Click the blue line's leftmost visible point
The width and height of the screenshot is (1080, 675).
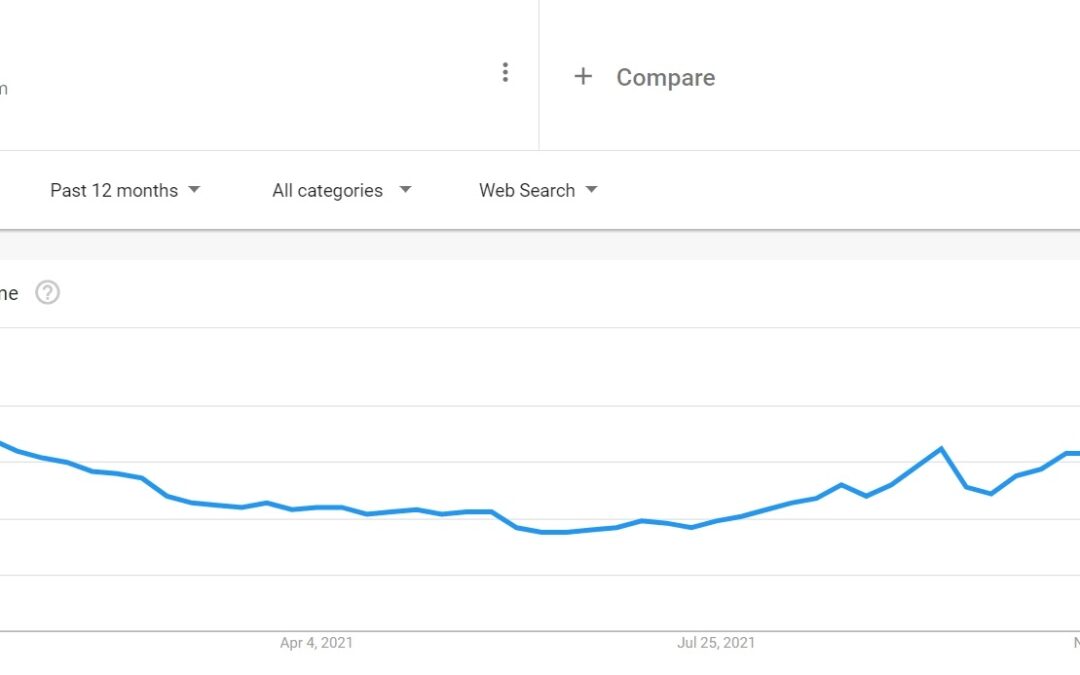click(x=2, y=444)
